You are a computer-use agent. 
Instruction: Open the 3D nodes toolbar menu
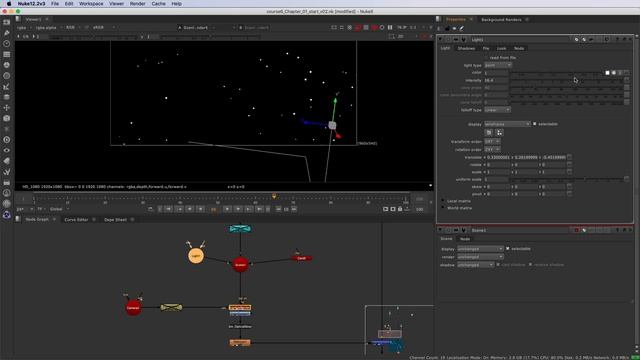pos(7,118)
